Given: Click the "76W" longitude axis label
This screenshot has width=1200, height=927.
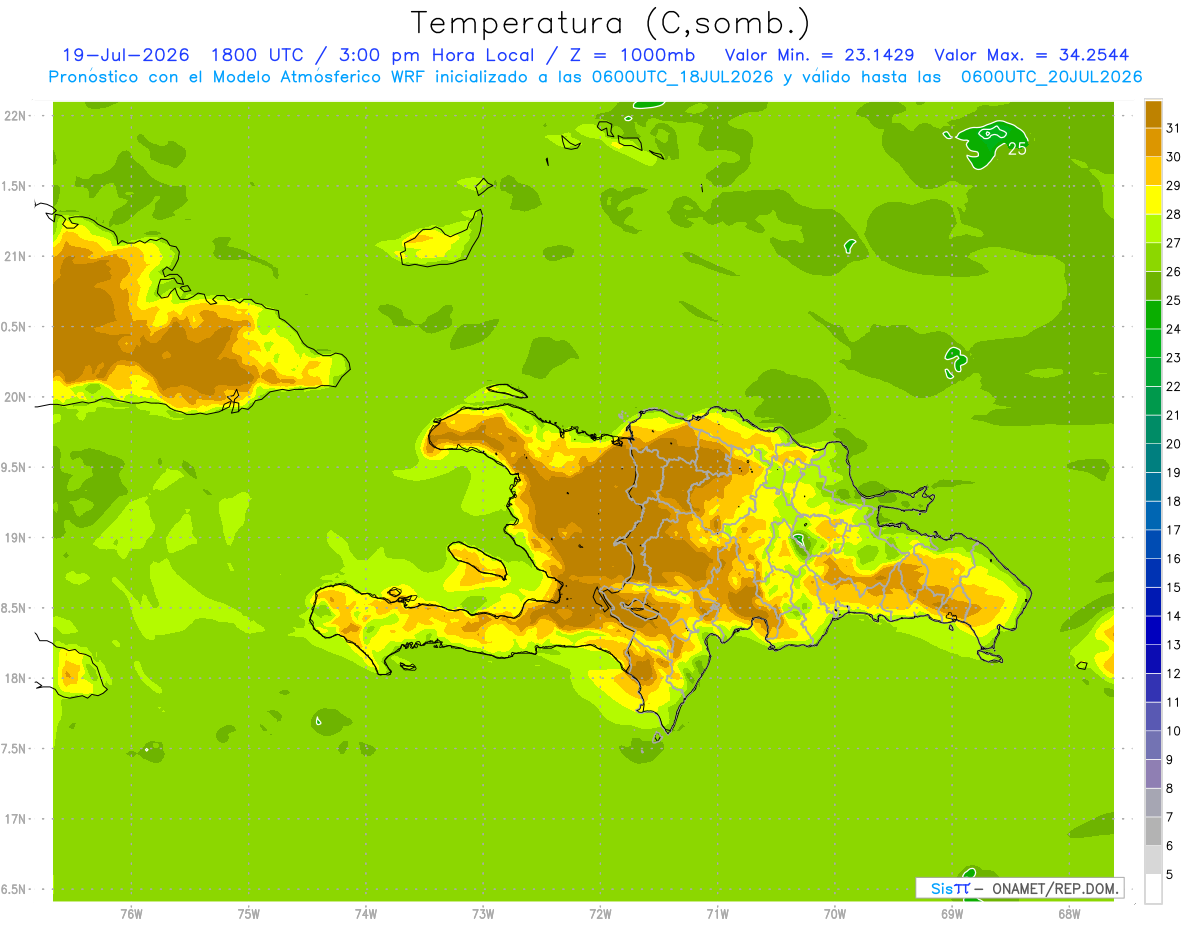Looking at the screenshot, I should click(131, 914).
